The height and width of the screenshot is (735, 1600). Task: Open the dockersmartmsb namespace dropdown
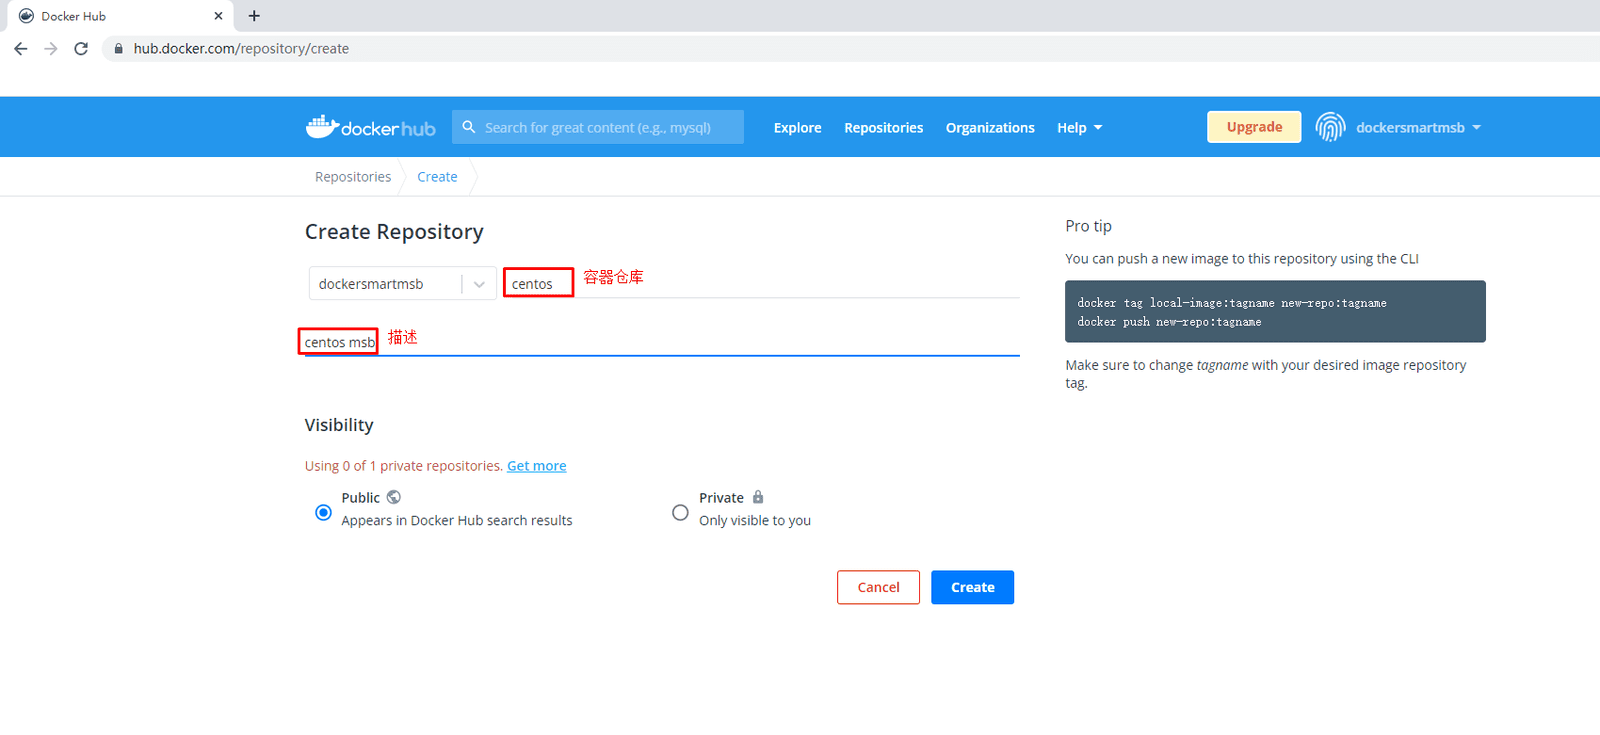pos(402,284)
